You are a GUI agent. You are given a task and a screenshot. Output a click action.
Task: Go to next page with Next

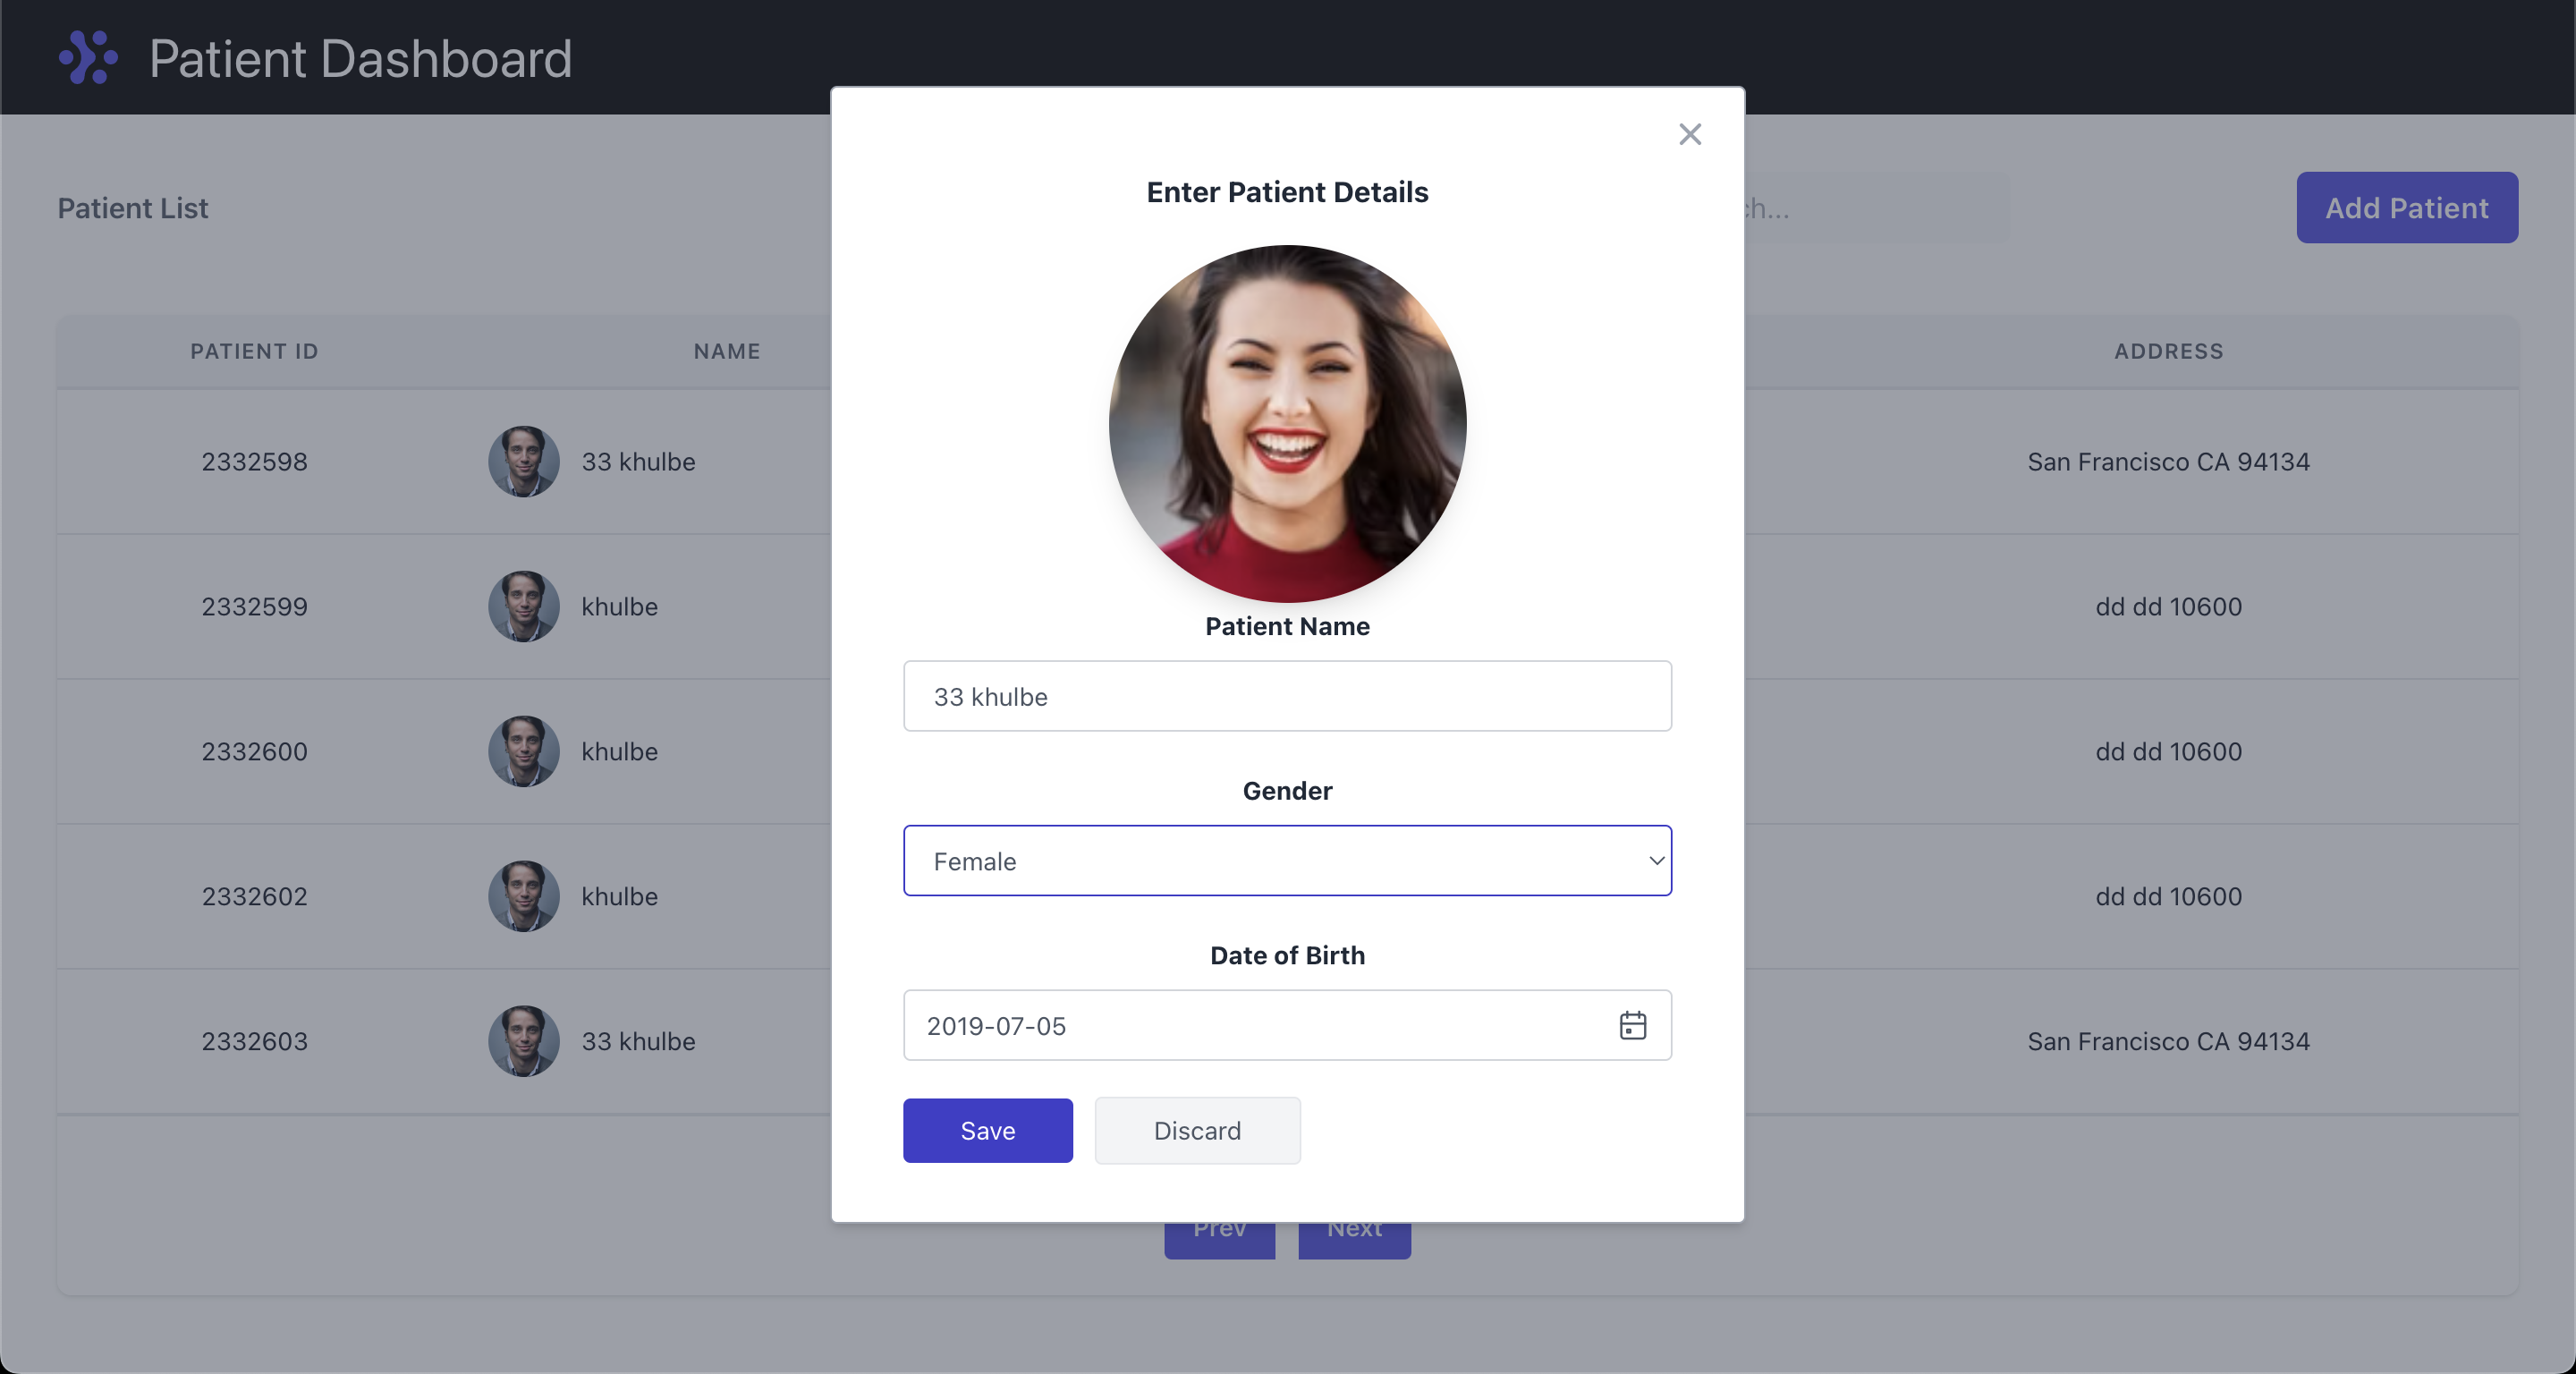click(1354, 1240)
